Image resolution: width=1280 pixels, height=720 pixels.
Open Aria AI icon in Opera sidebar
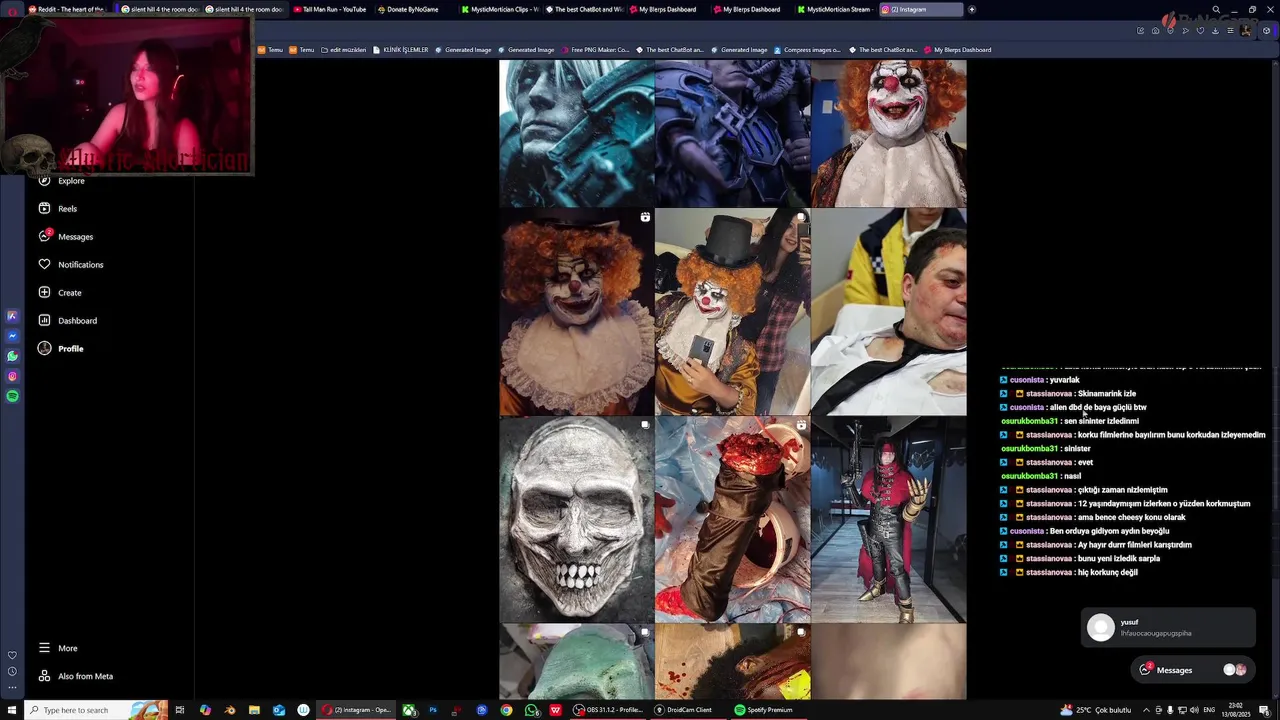tap(12, 316)
